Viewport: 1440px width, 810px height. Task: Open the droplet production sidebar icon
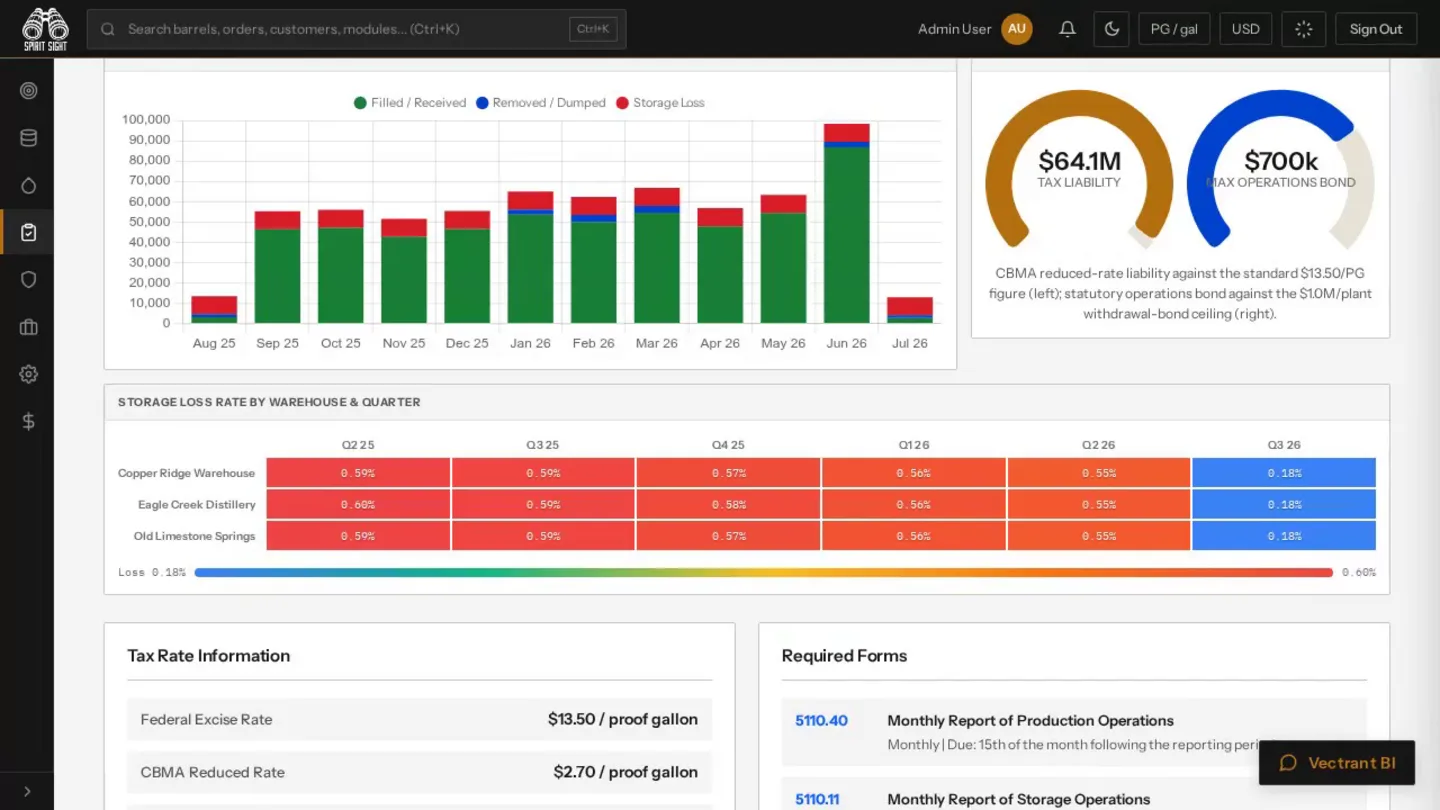coord(28,185)
